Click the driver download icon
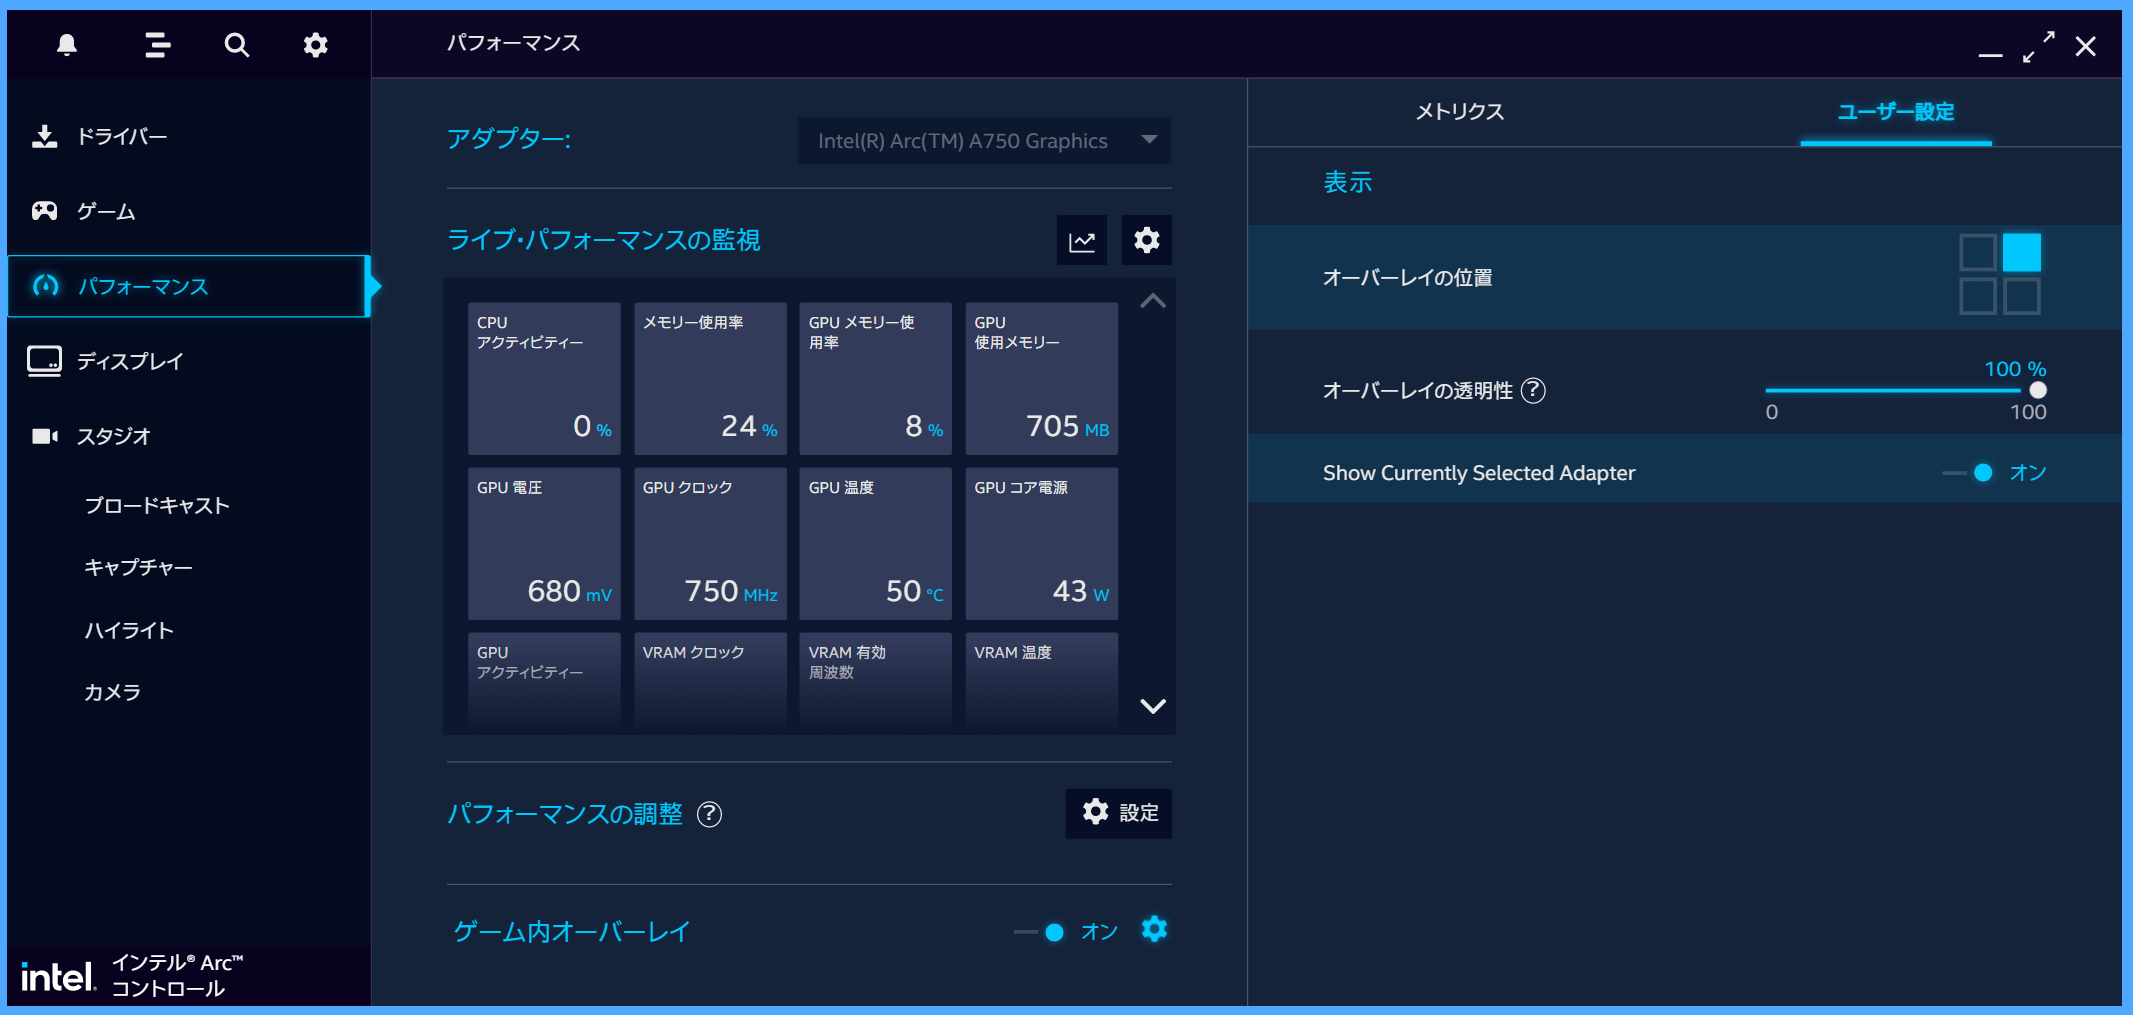Screen dimensions: 2133x1015 44,136
